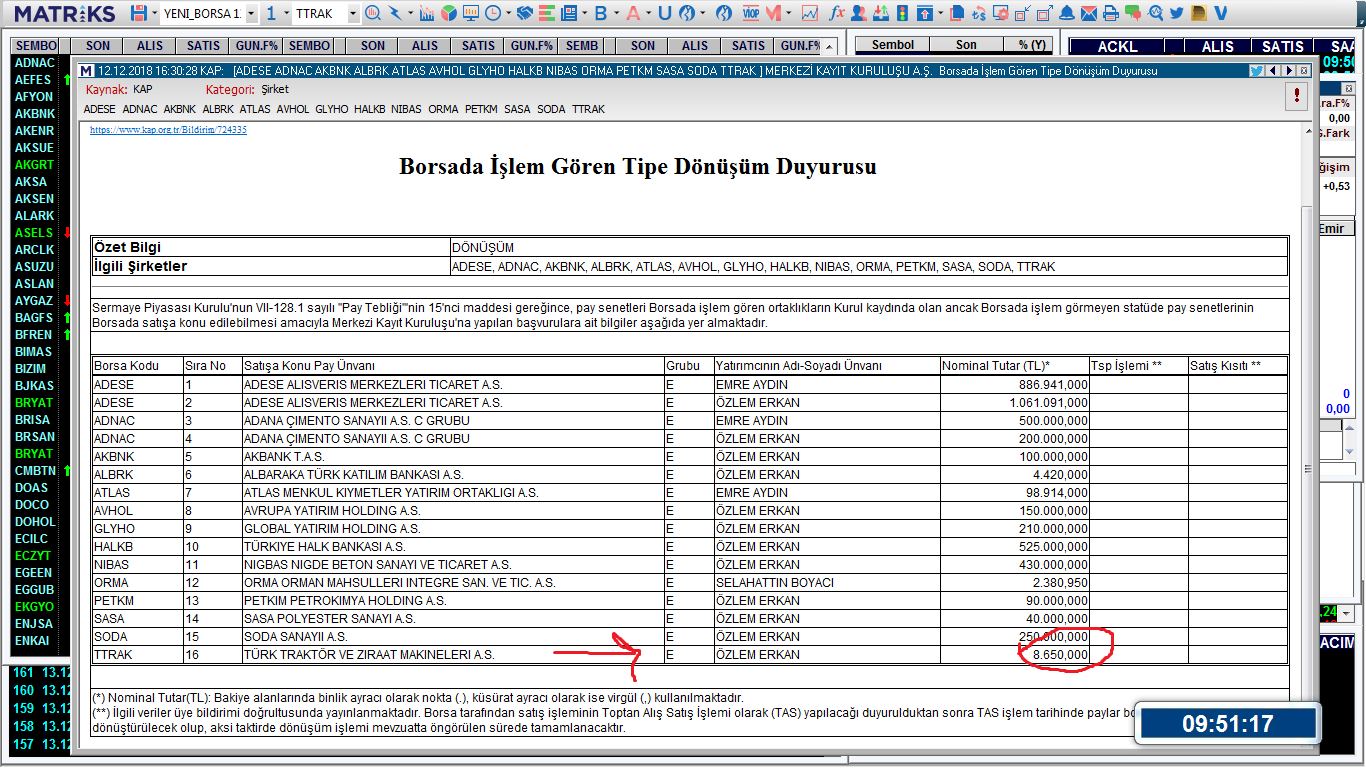Click the printer icon in toolbar
Image resolution: width=1366 pixels, height=768 pixels.
pyautogui.click(x=1110, y=13)
